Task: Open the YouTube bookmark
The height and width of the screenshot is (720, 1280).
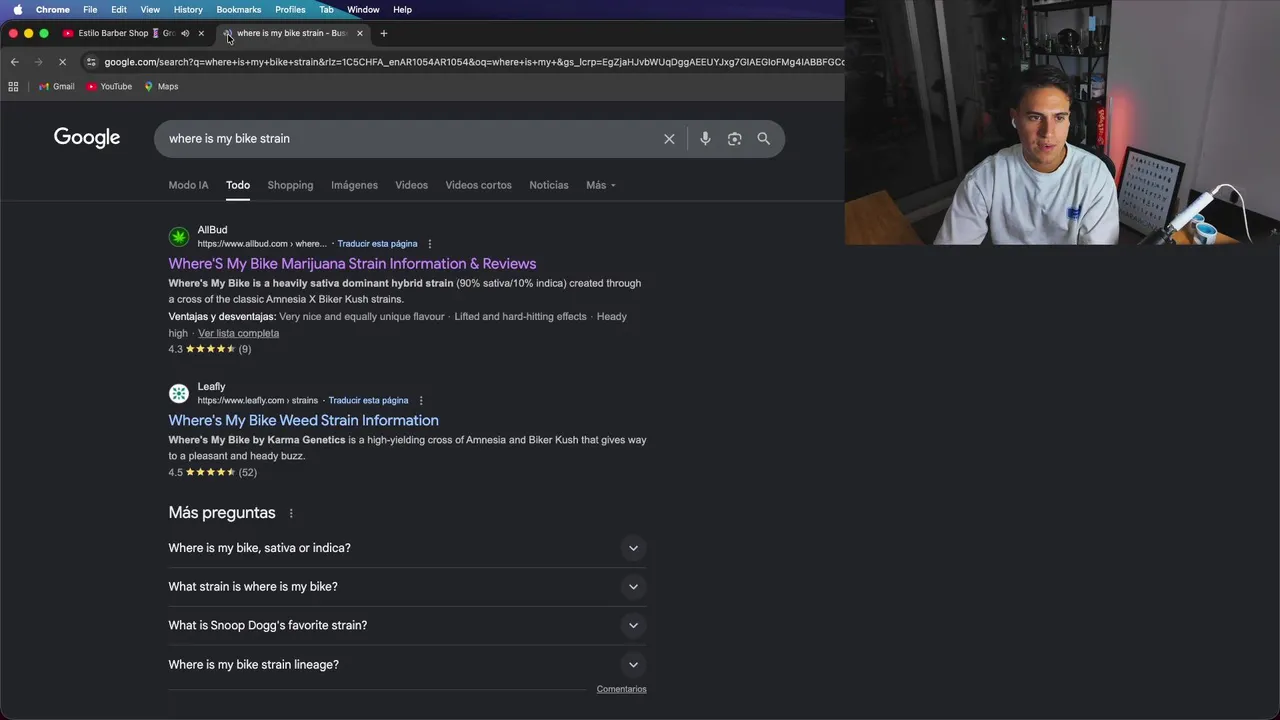Action: pos(109,86)
